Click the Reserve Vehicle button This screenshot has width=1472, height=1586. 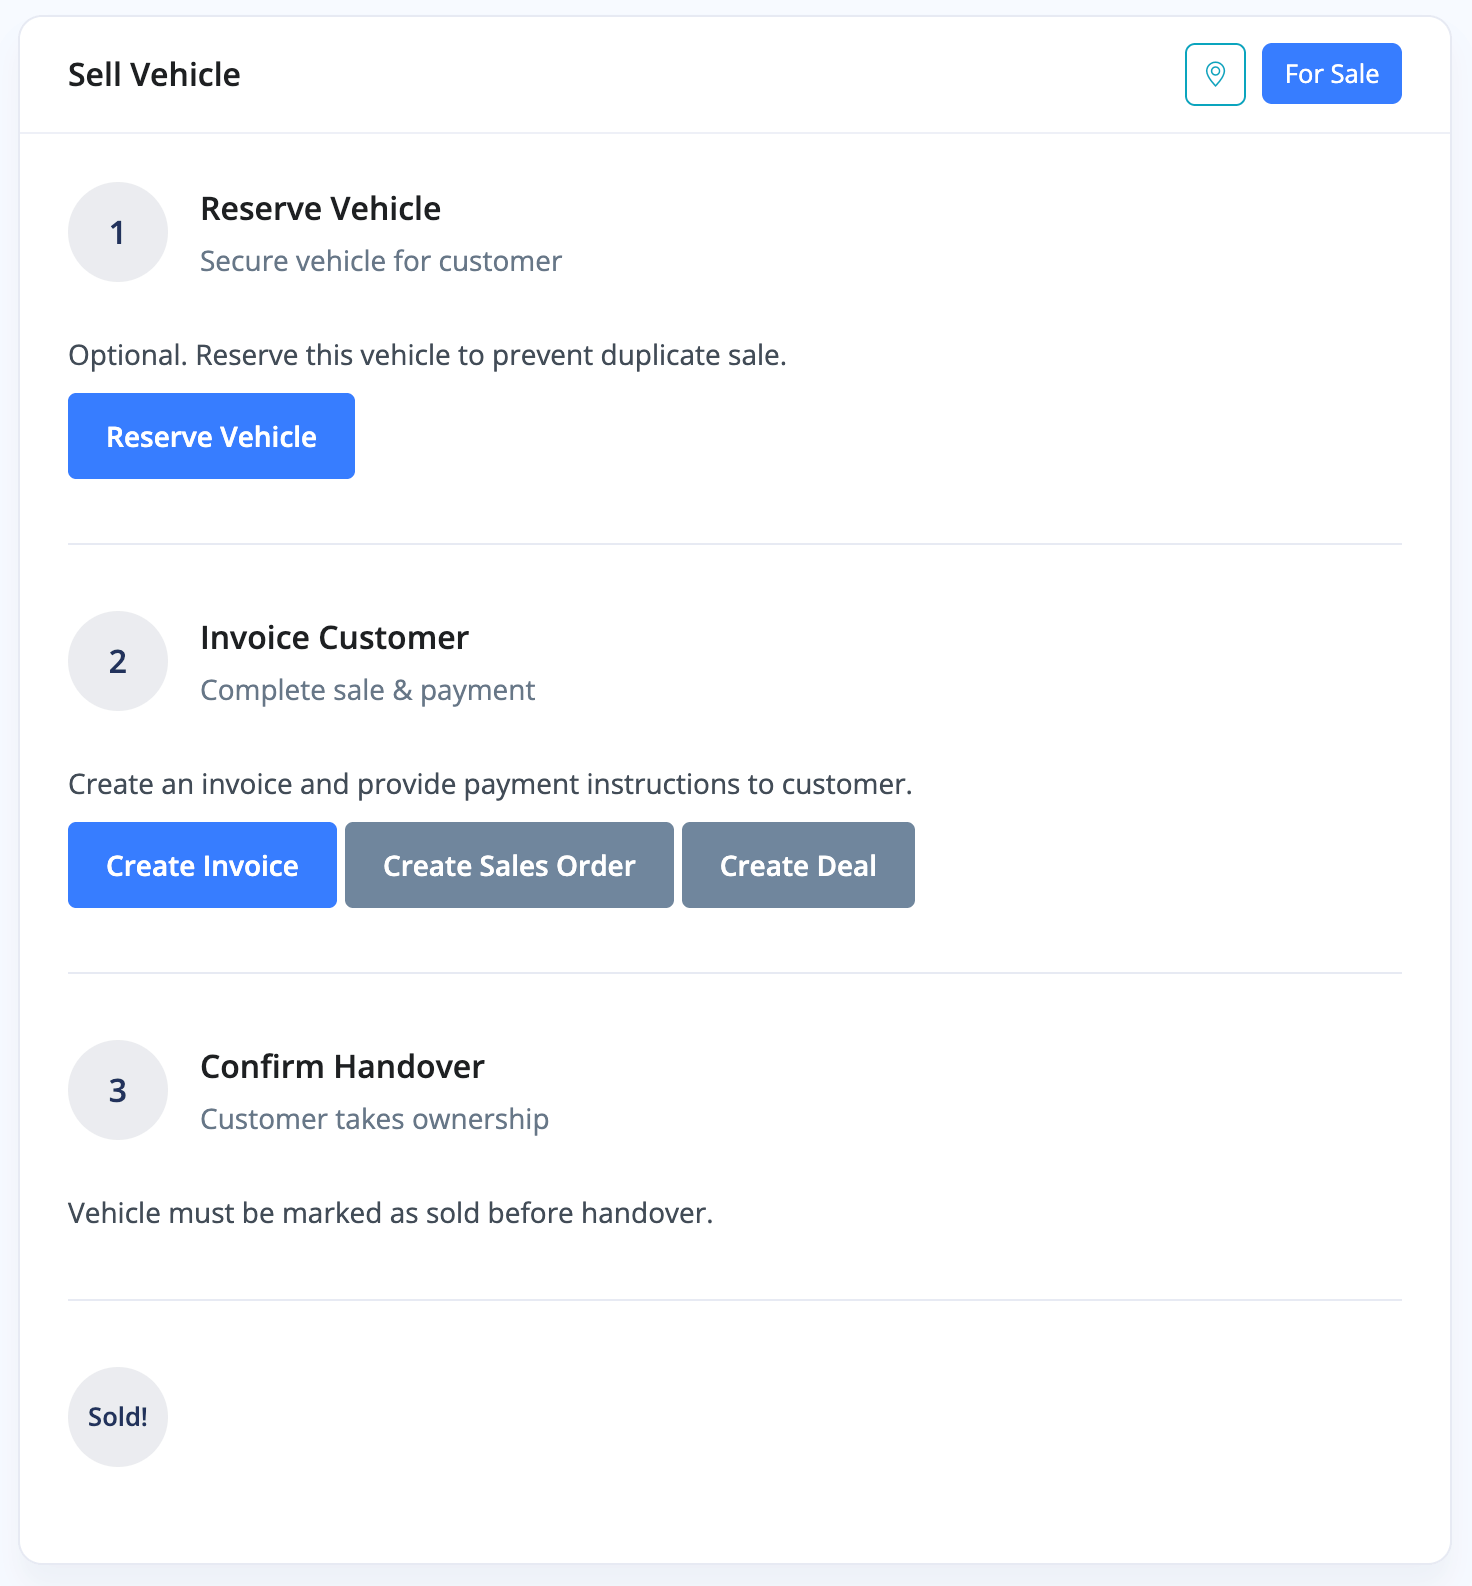[211, 436]
